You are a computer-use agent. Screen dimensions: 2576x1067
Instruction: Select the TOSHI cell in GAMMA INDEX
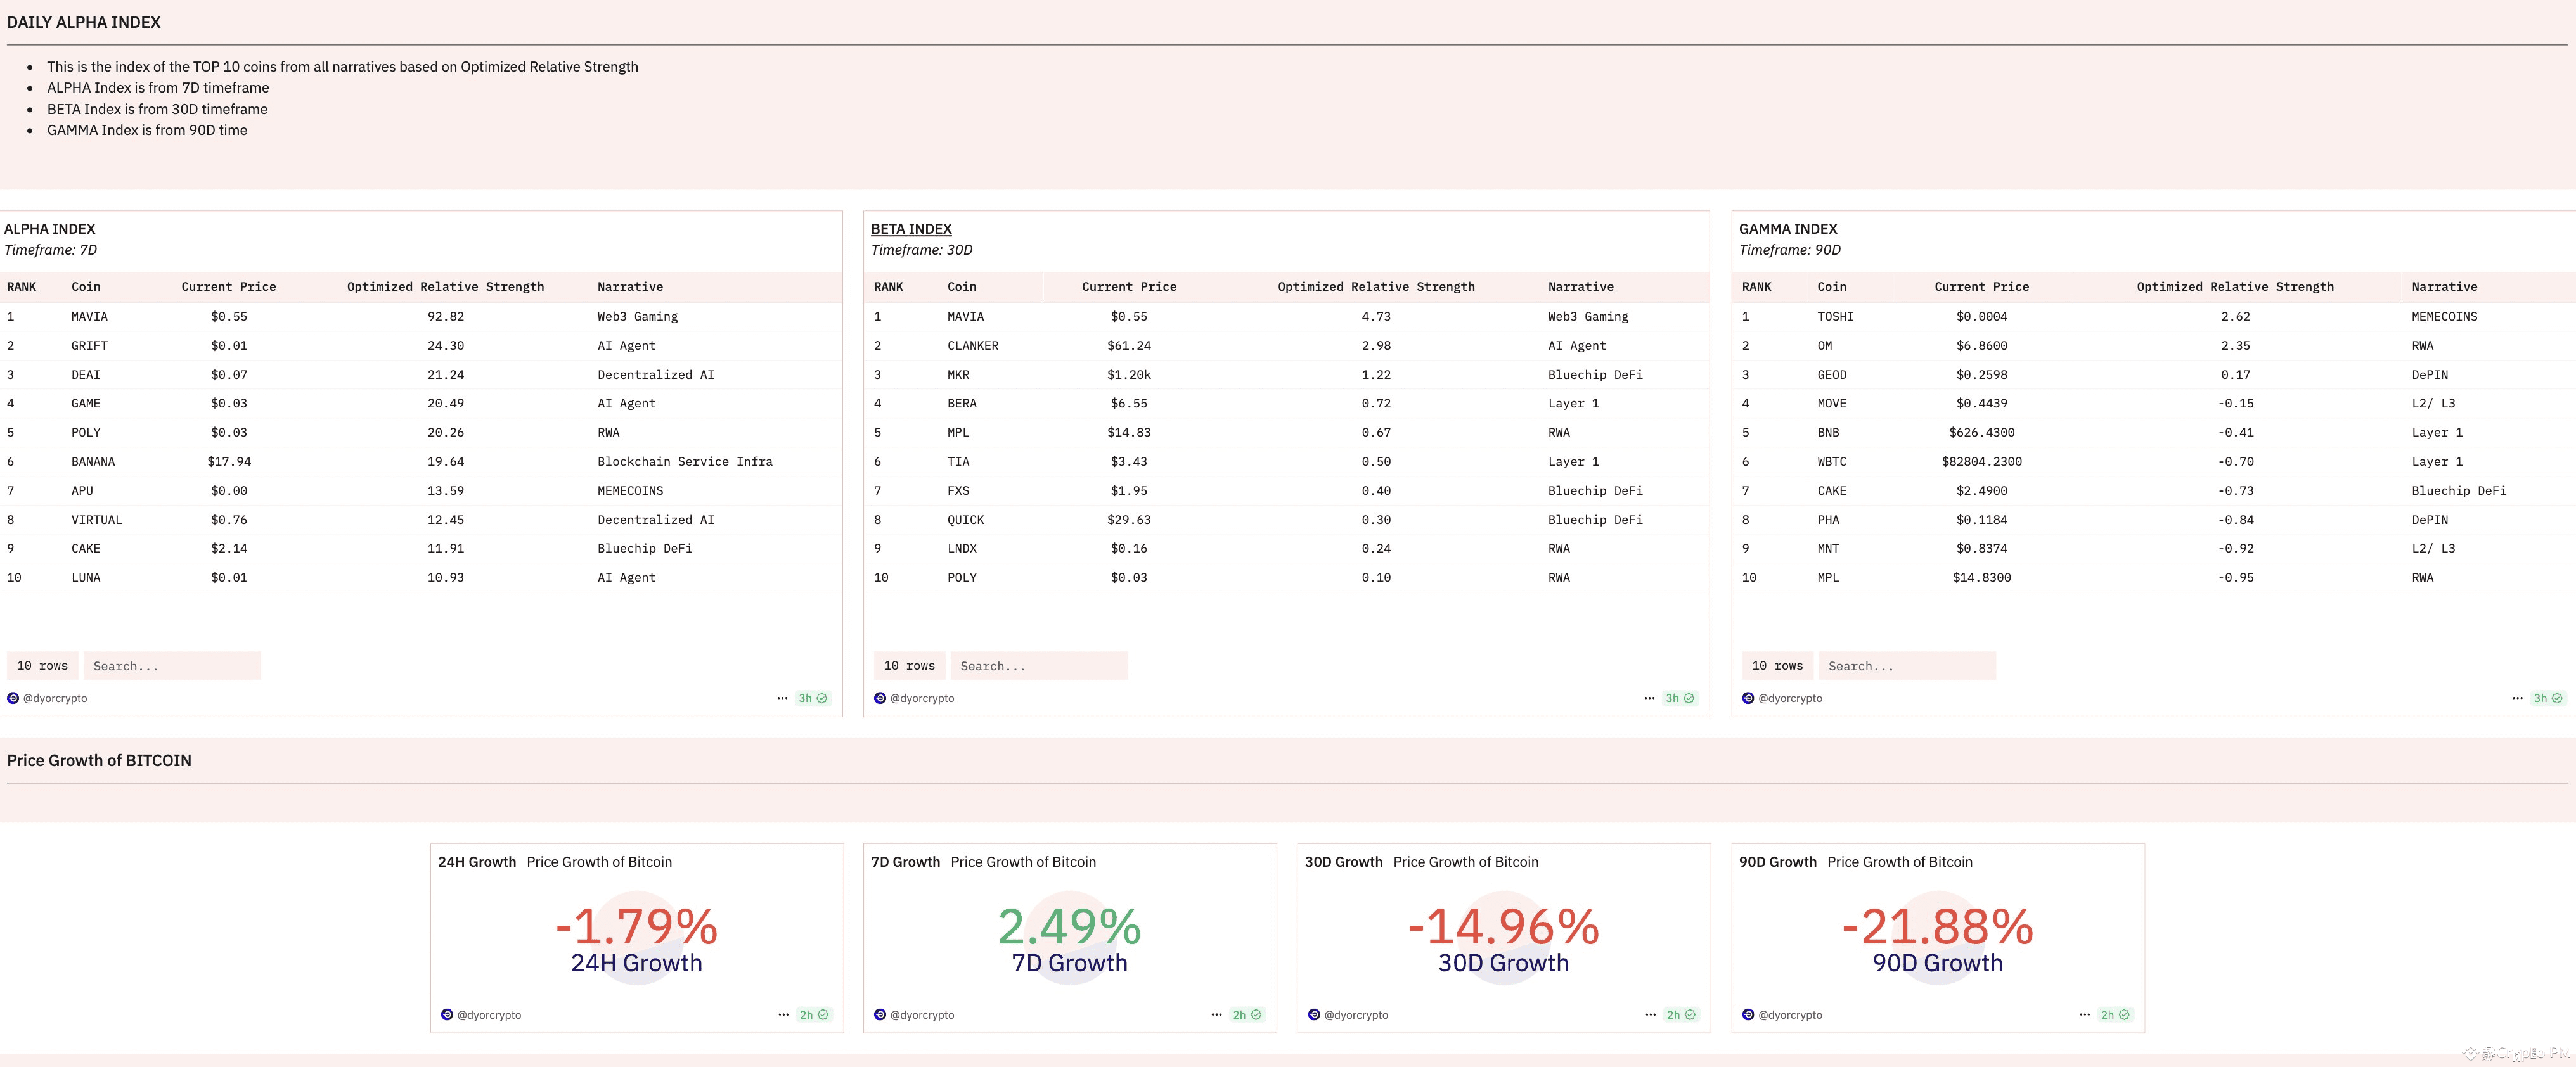pos(1835,317)
